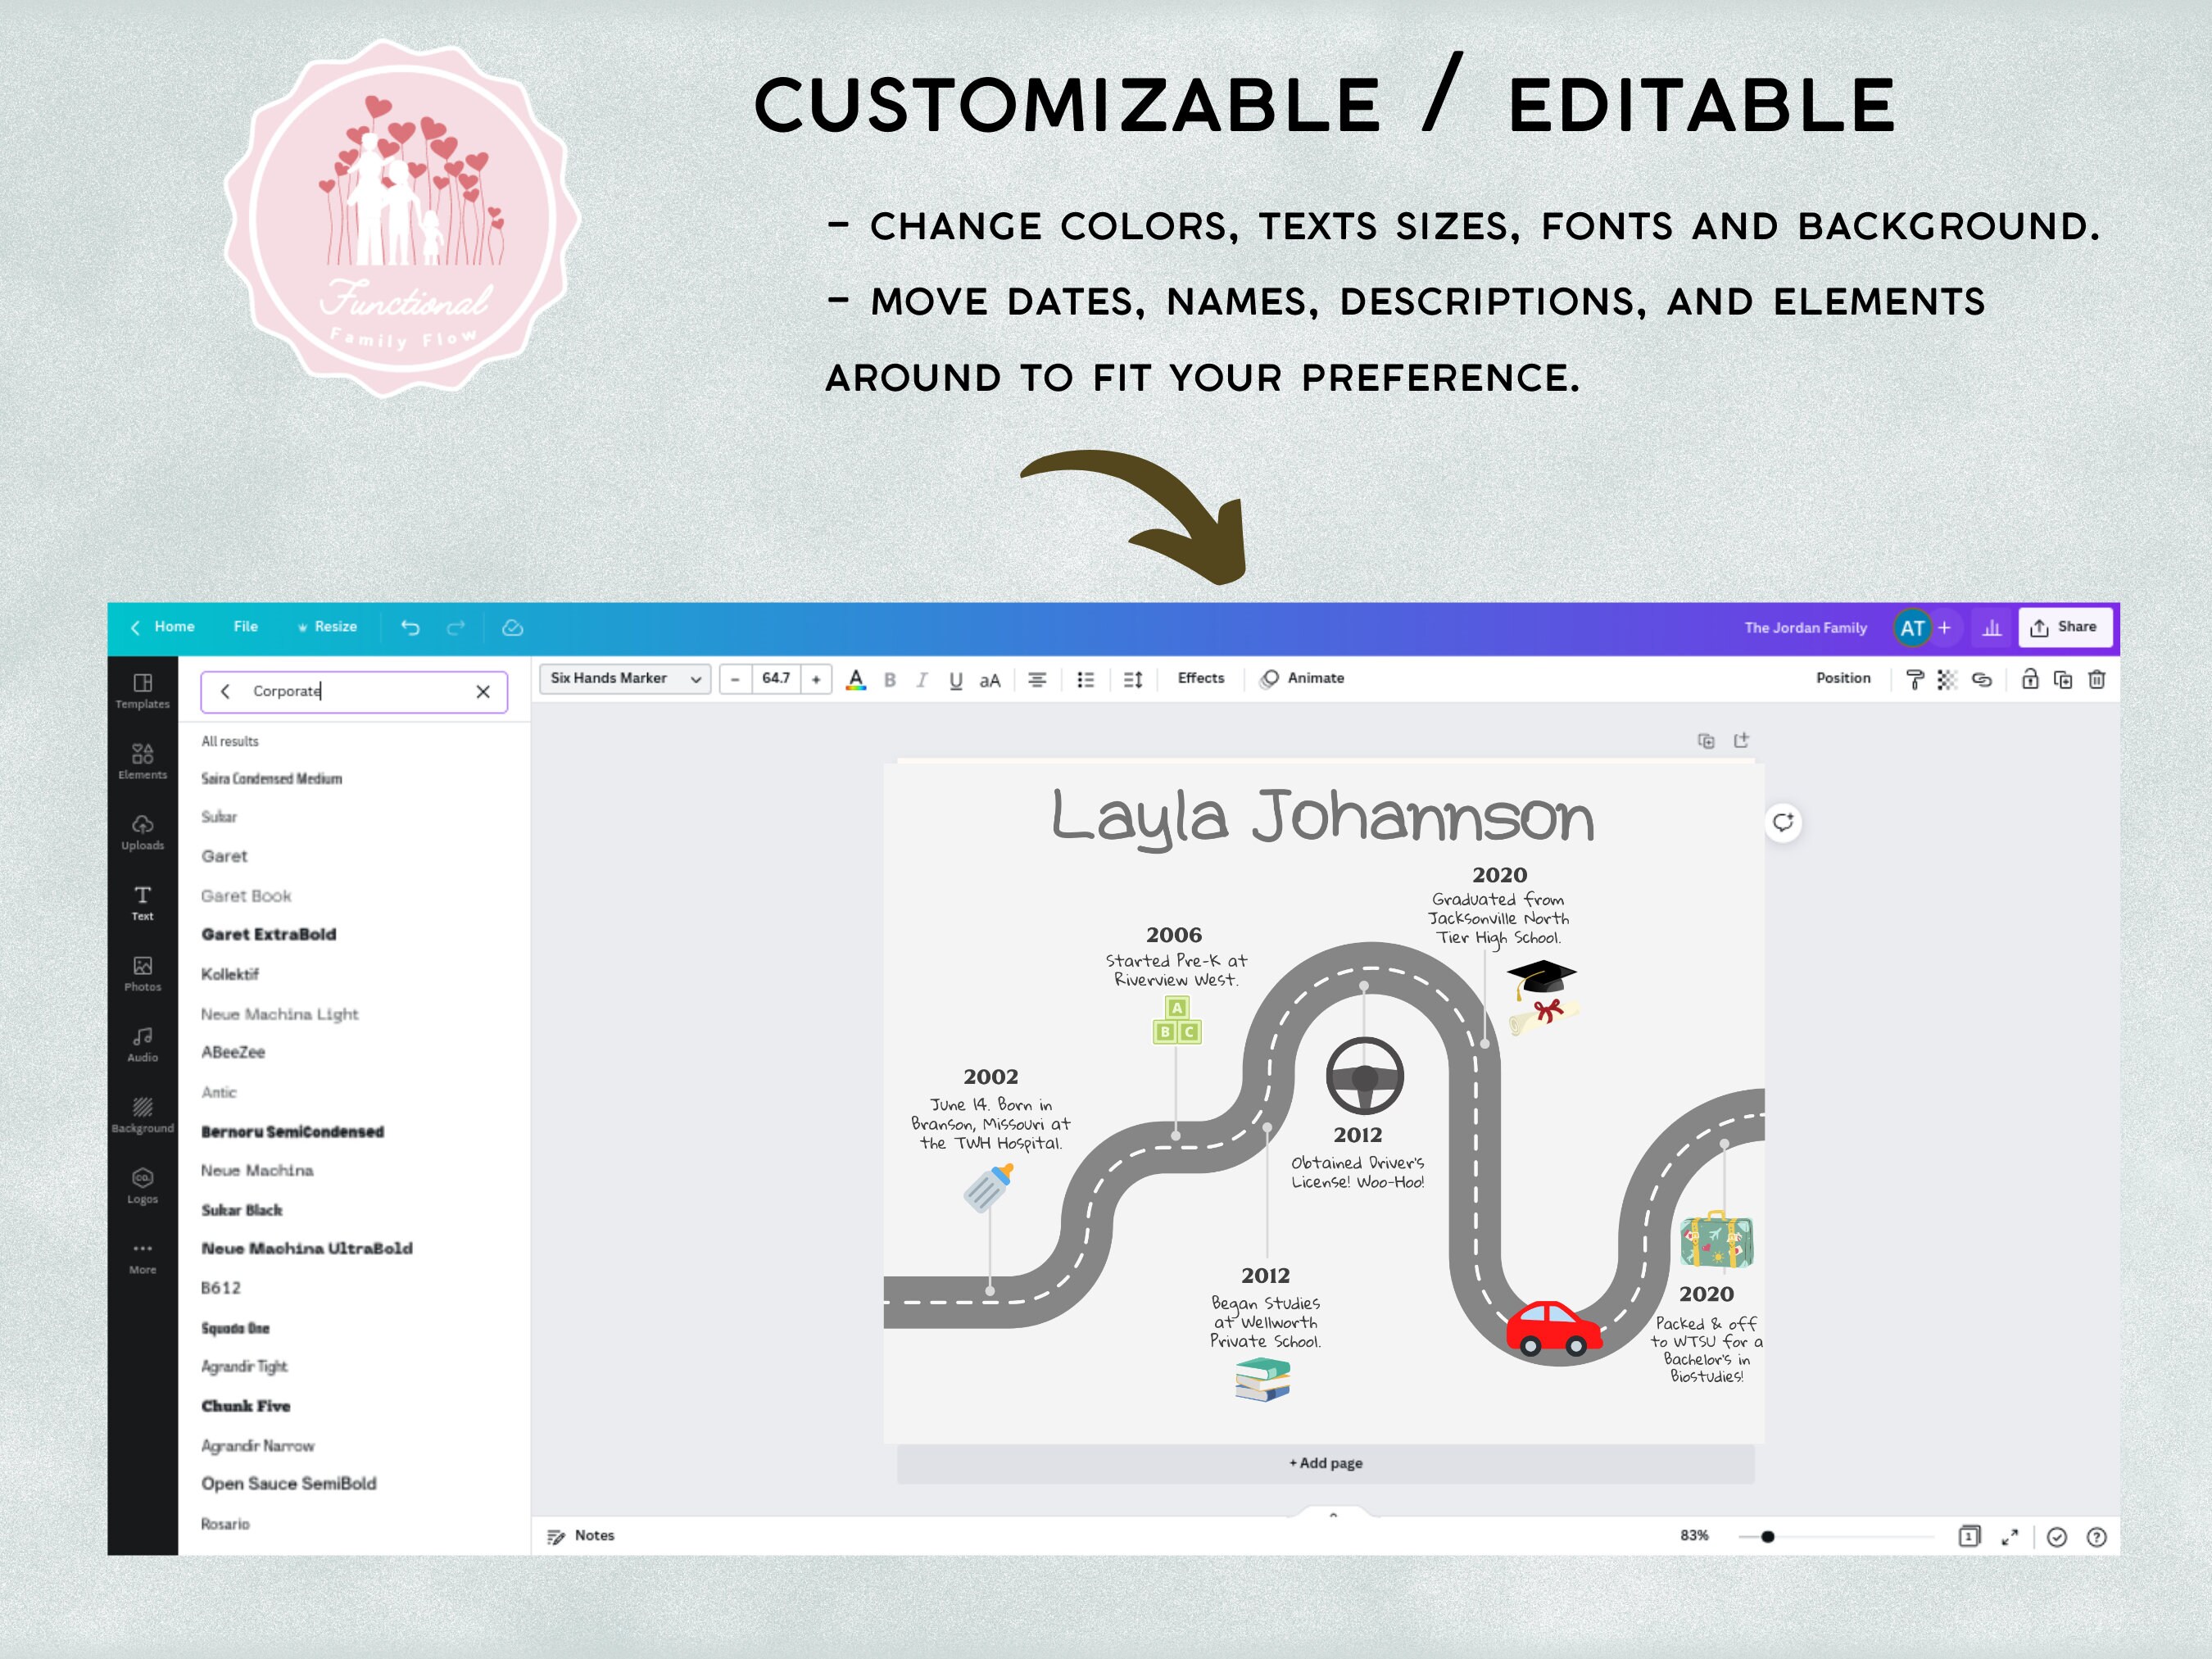Image resolution: width=2212 pixels, height=1659 pixels.
Task: Click Add page below the design
Action: pos(1326,1462)
